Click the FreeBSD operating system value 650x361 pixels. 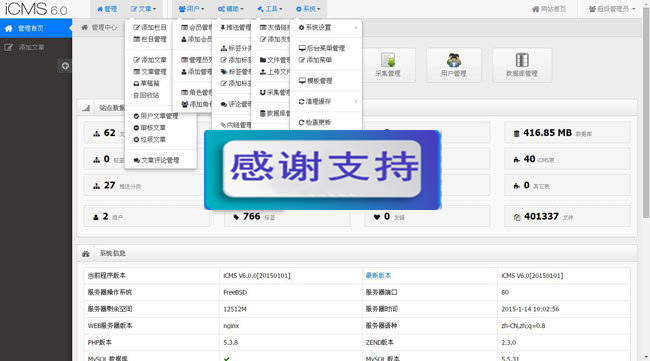(x=235, y=292)
